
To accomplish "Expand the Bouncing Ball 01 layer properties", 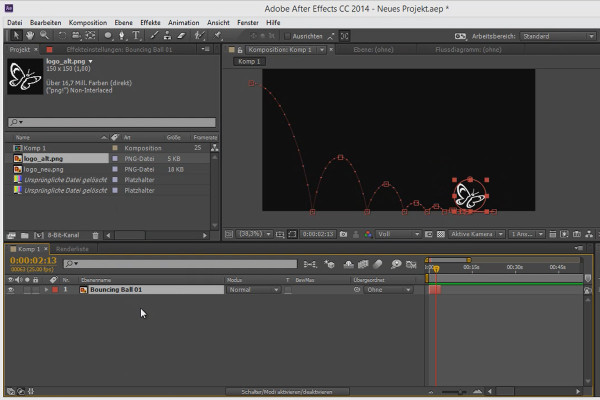I will 46,290.
